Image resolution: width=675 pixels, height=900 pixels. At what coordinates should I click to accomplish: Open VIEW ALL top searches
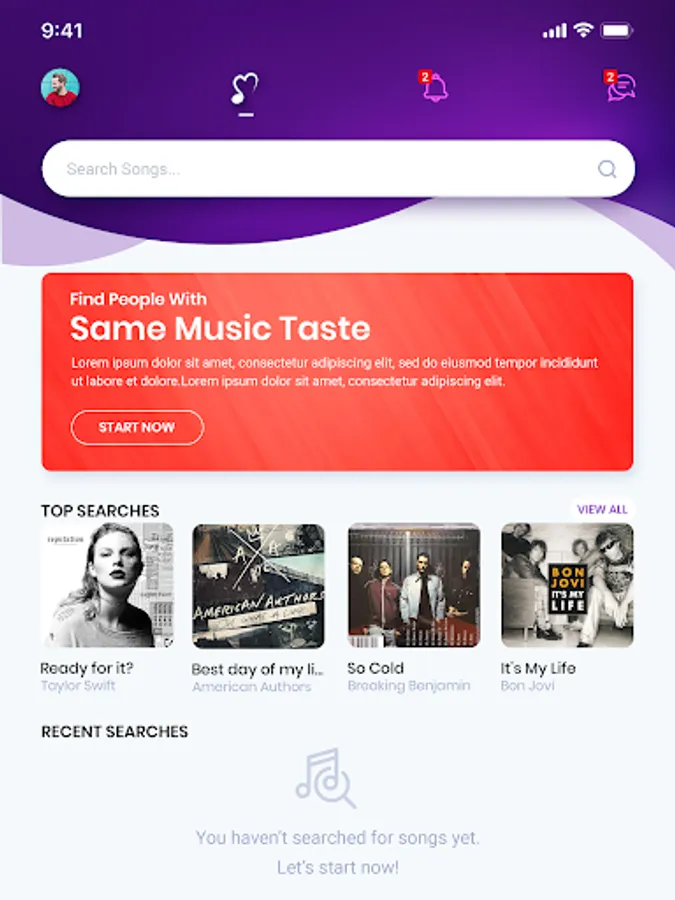click(602, 509)
